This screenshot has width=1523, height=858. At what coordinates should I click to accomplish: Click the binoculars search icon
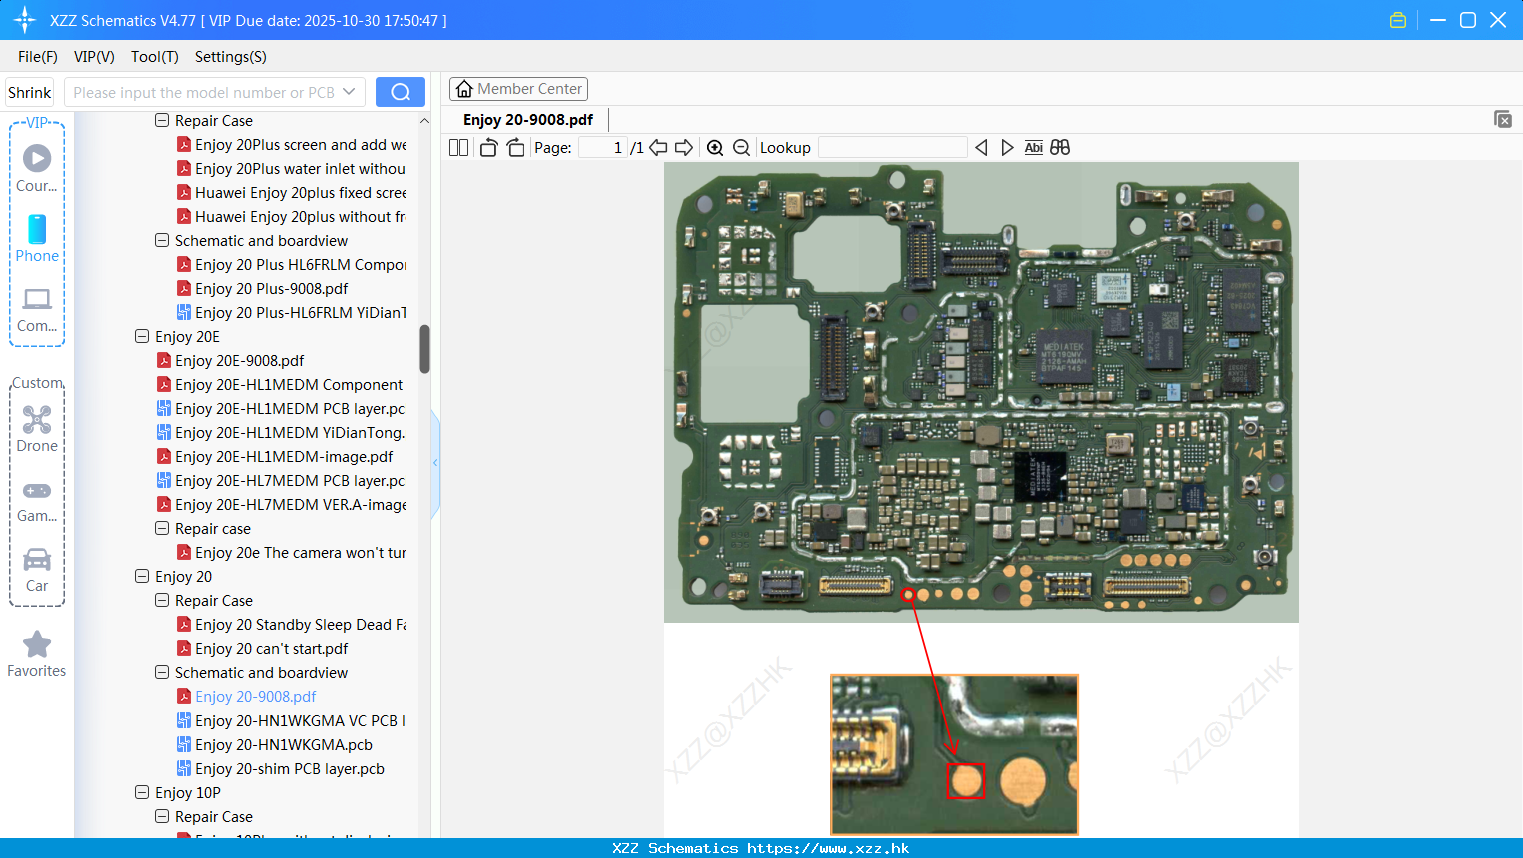1060,147
